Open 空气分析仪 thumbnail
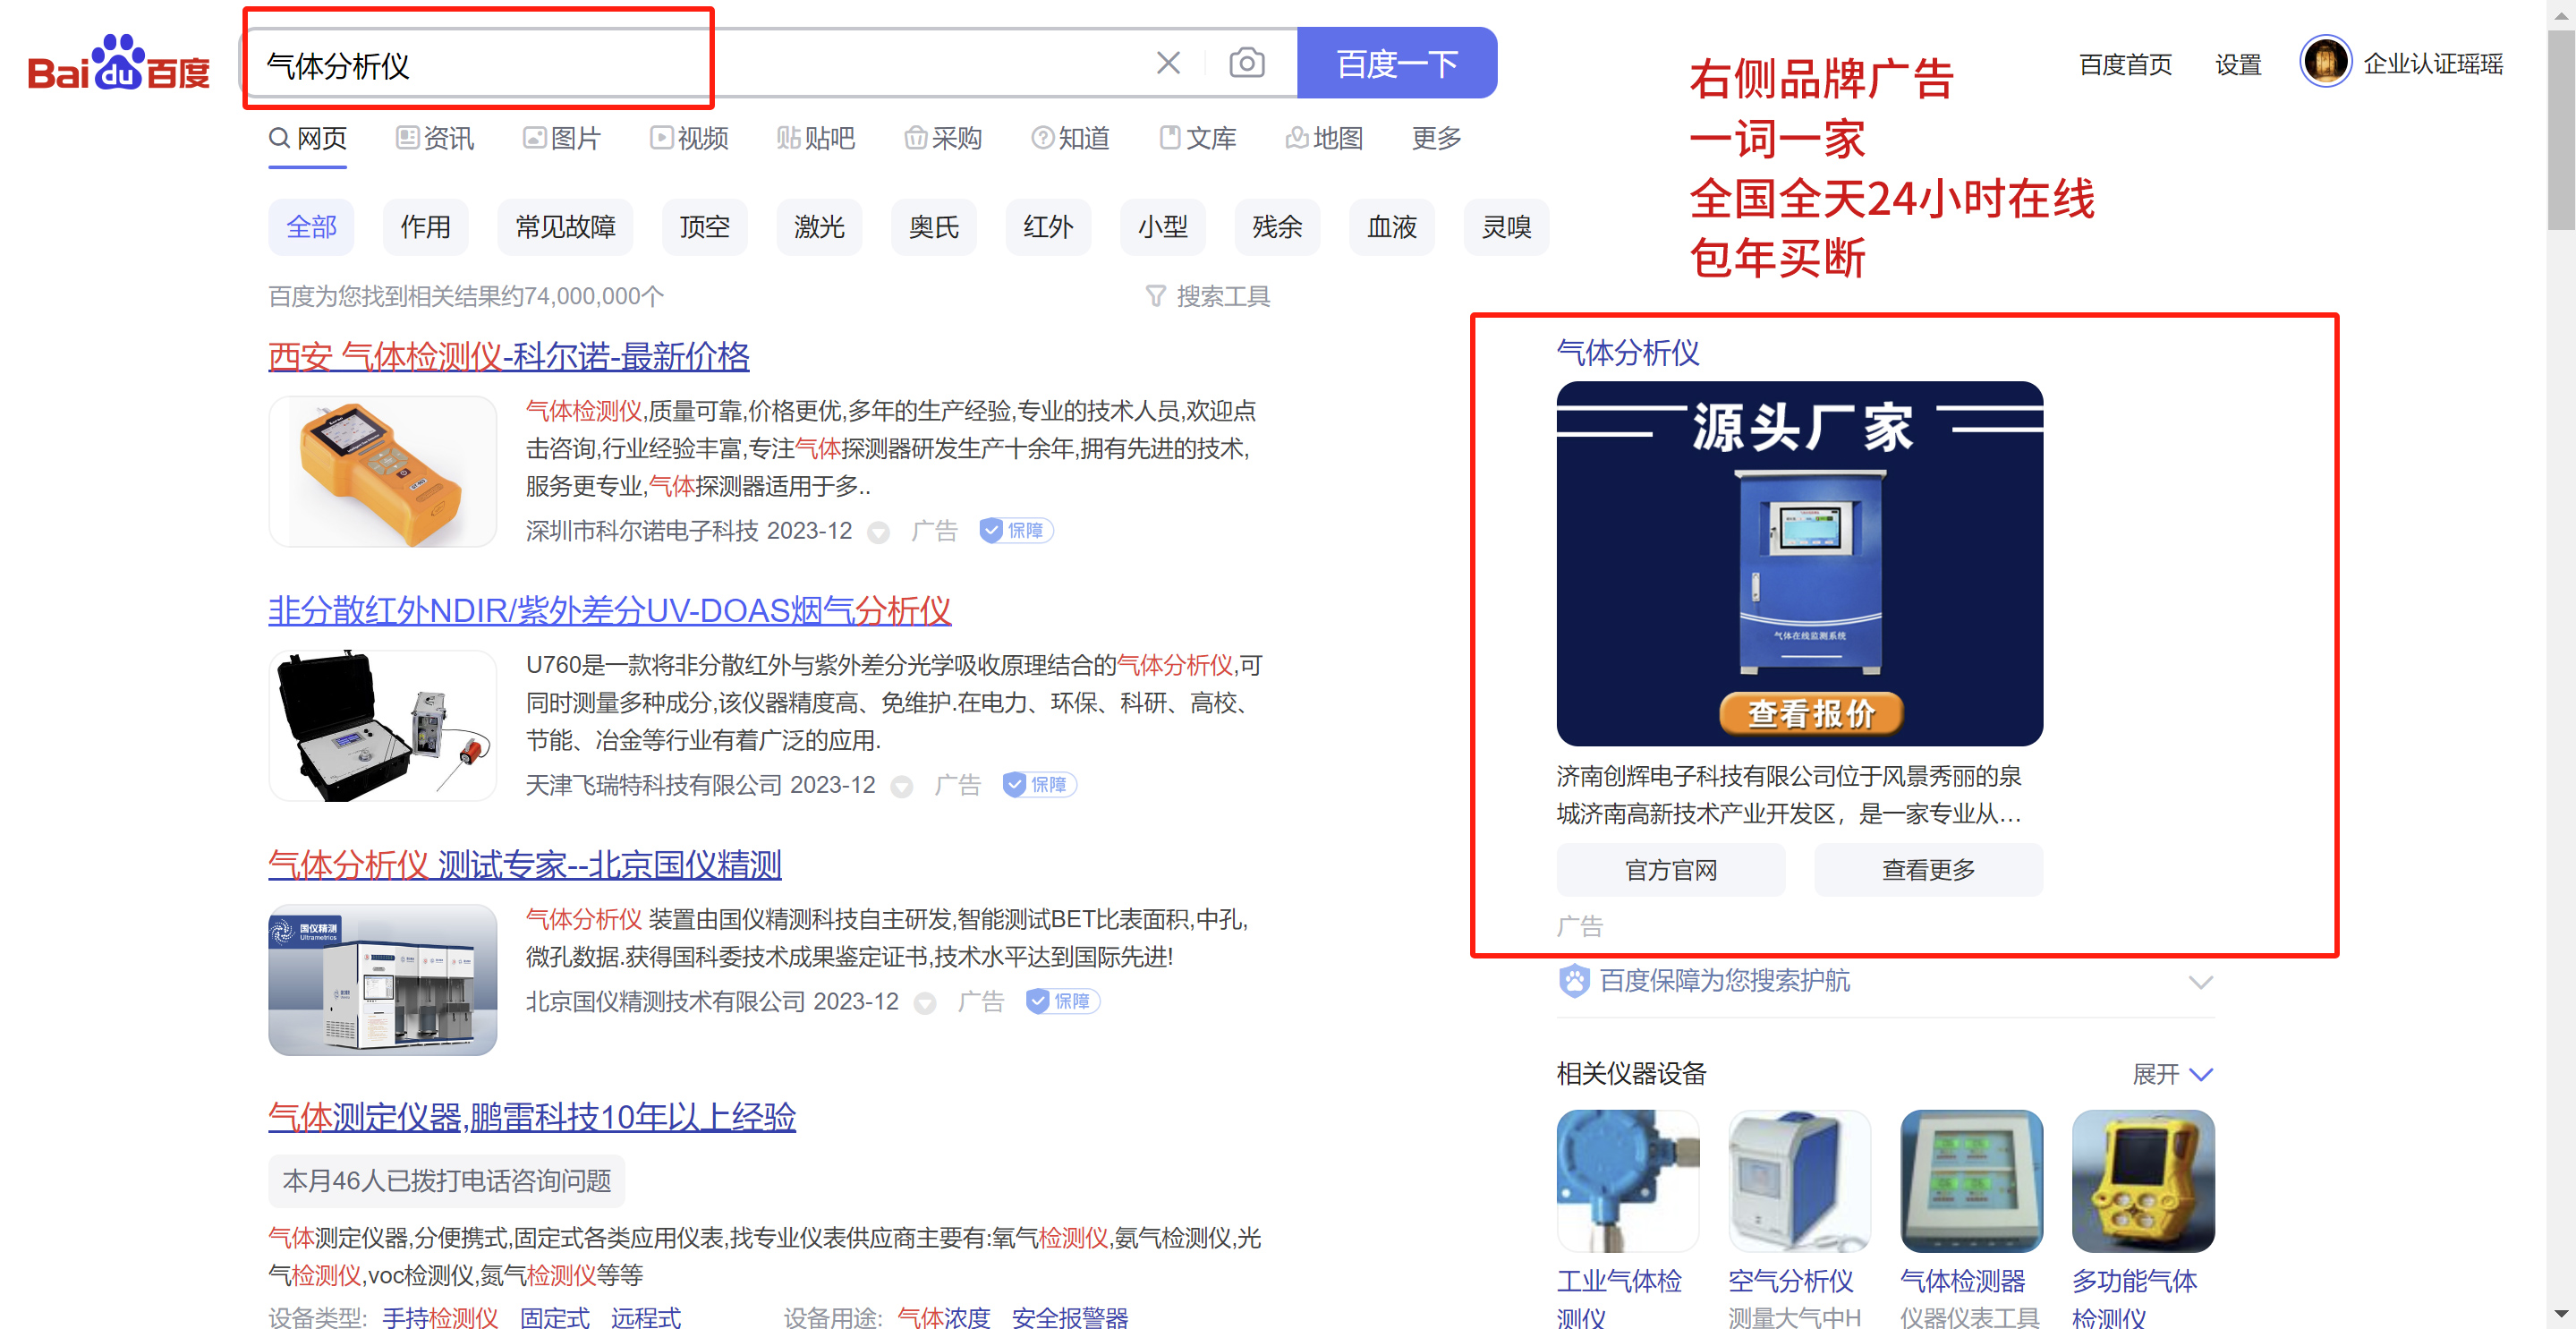This screenshot has width=2576, height=1329. click(1799, 1180)
